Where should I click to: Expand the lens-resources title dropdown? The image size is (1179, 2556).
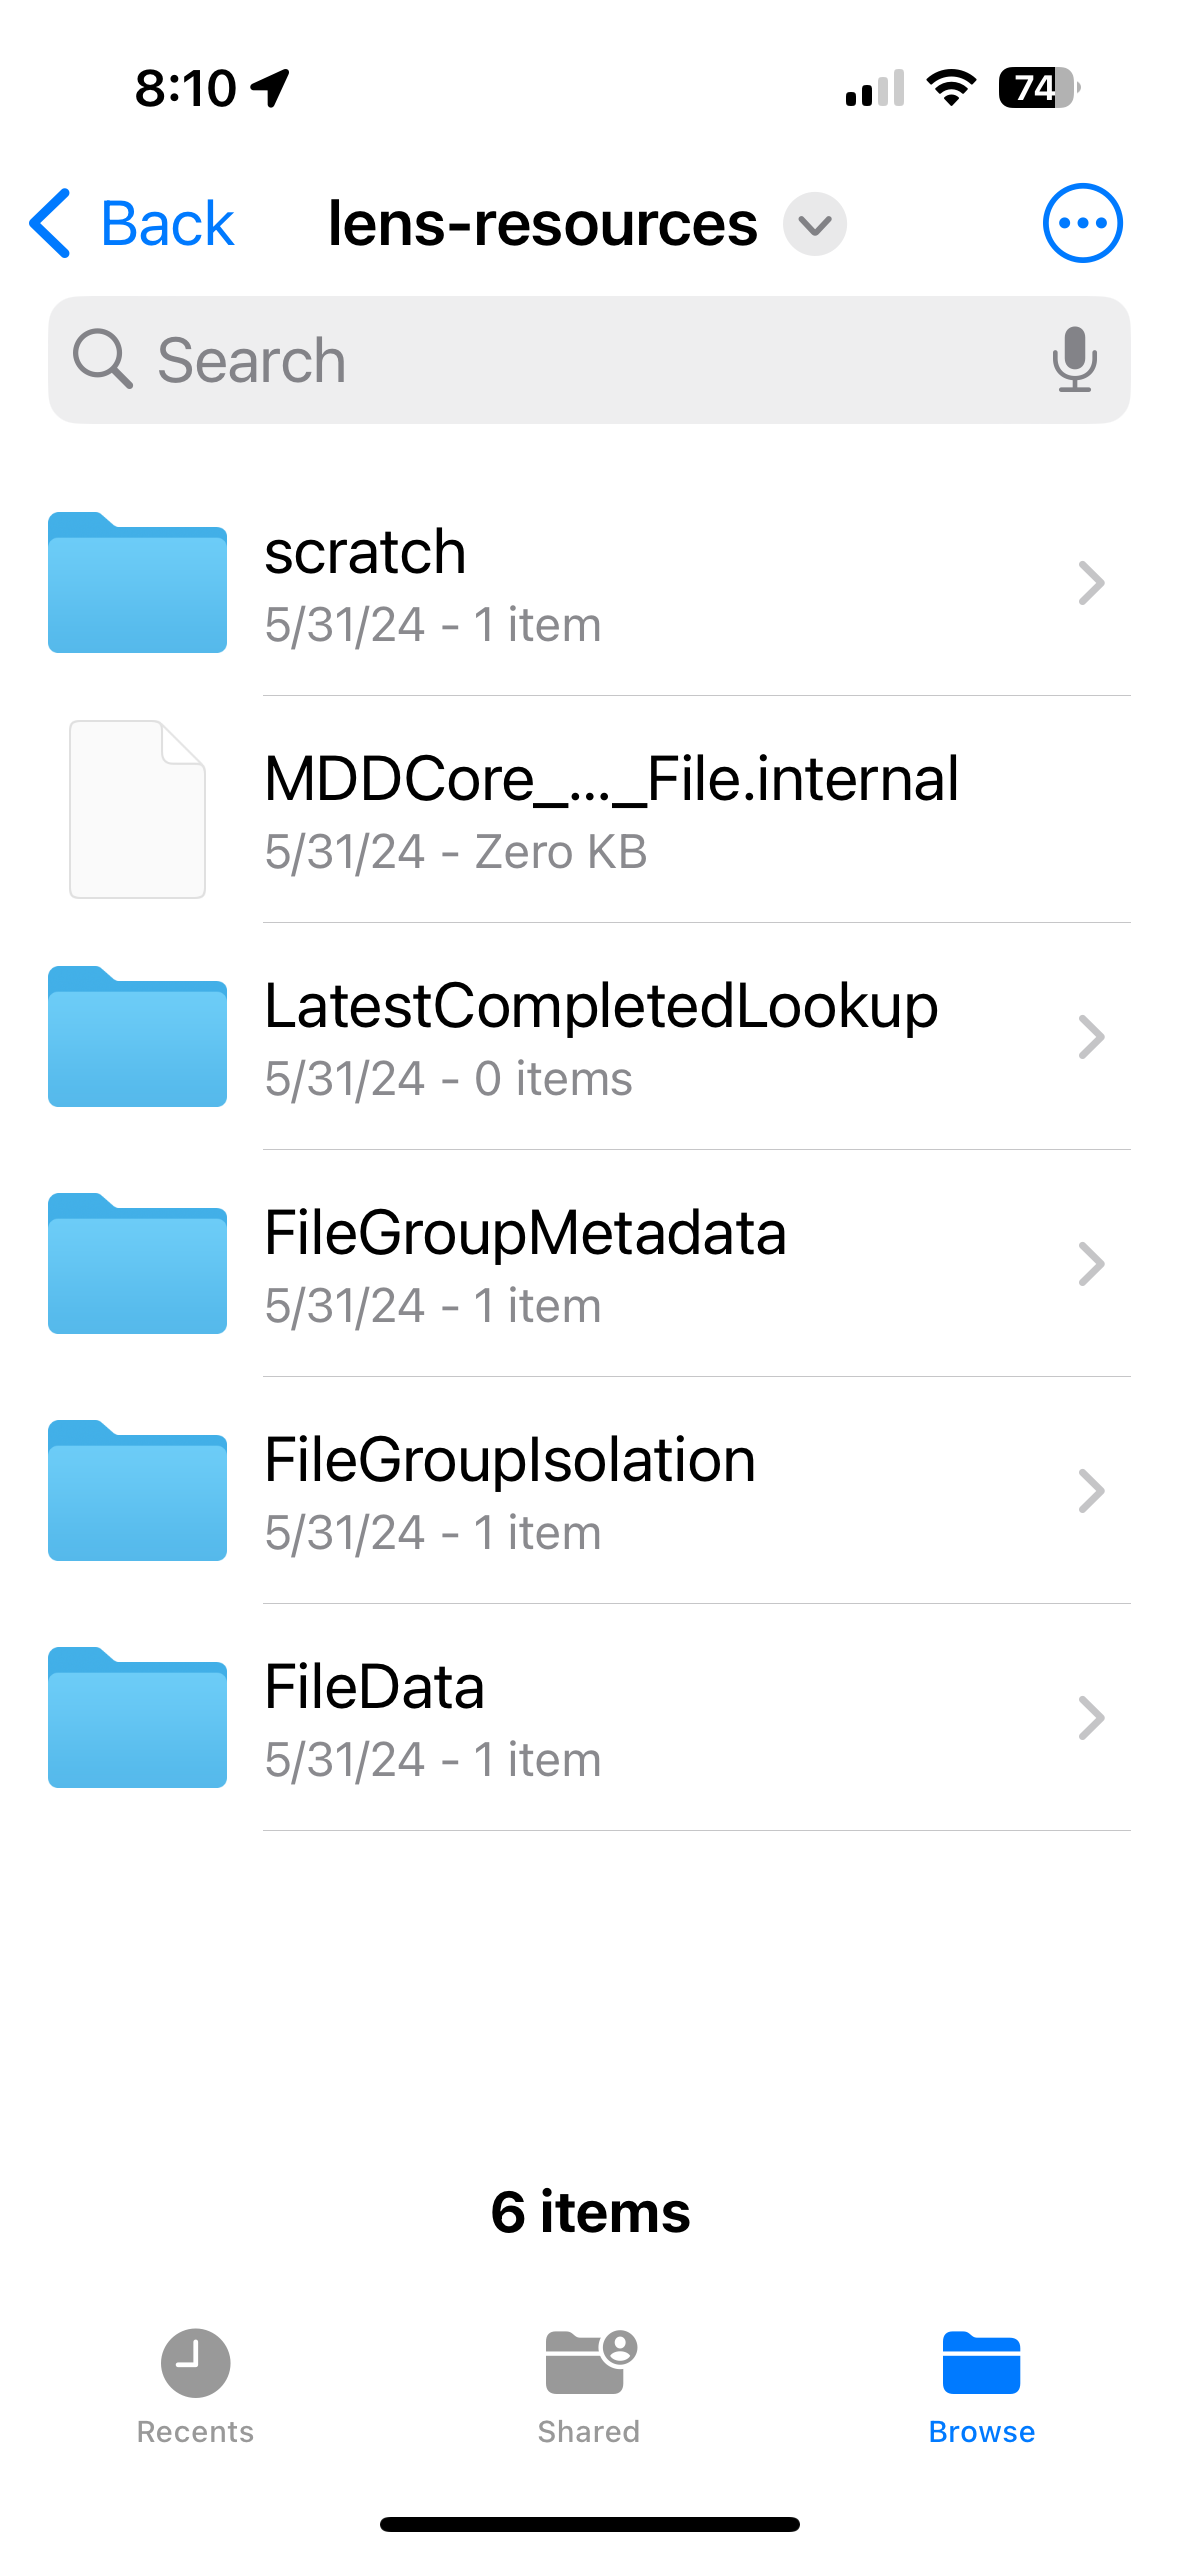(814, 224)
